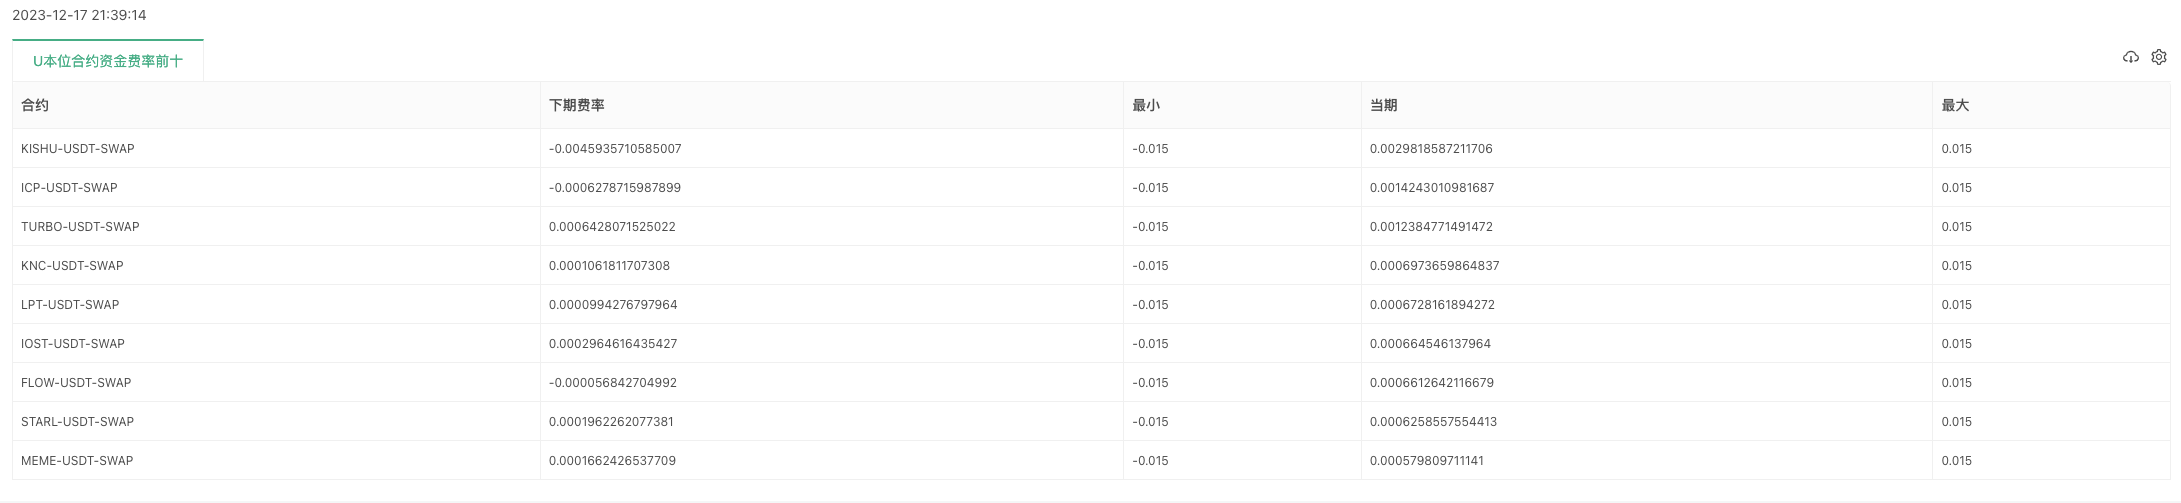
Task: Select the LPT-USDT-SWAP row
Action: pos(70,305)
